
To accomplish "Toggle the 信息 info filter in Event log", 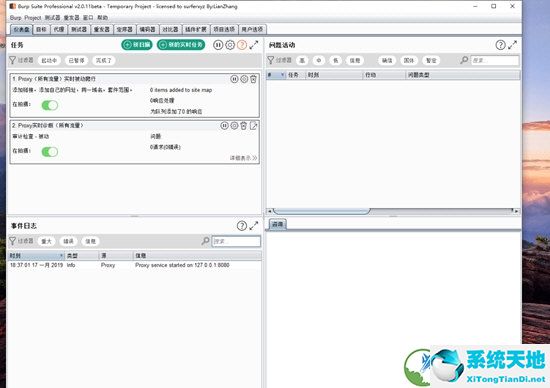I will pos(90,241).
